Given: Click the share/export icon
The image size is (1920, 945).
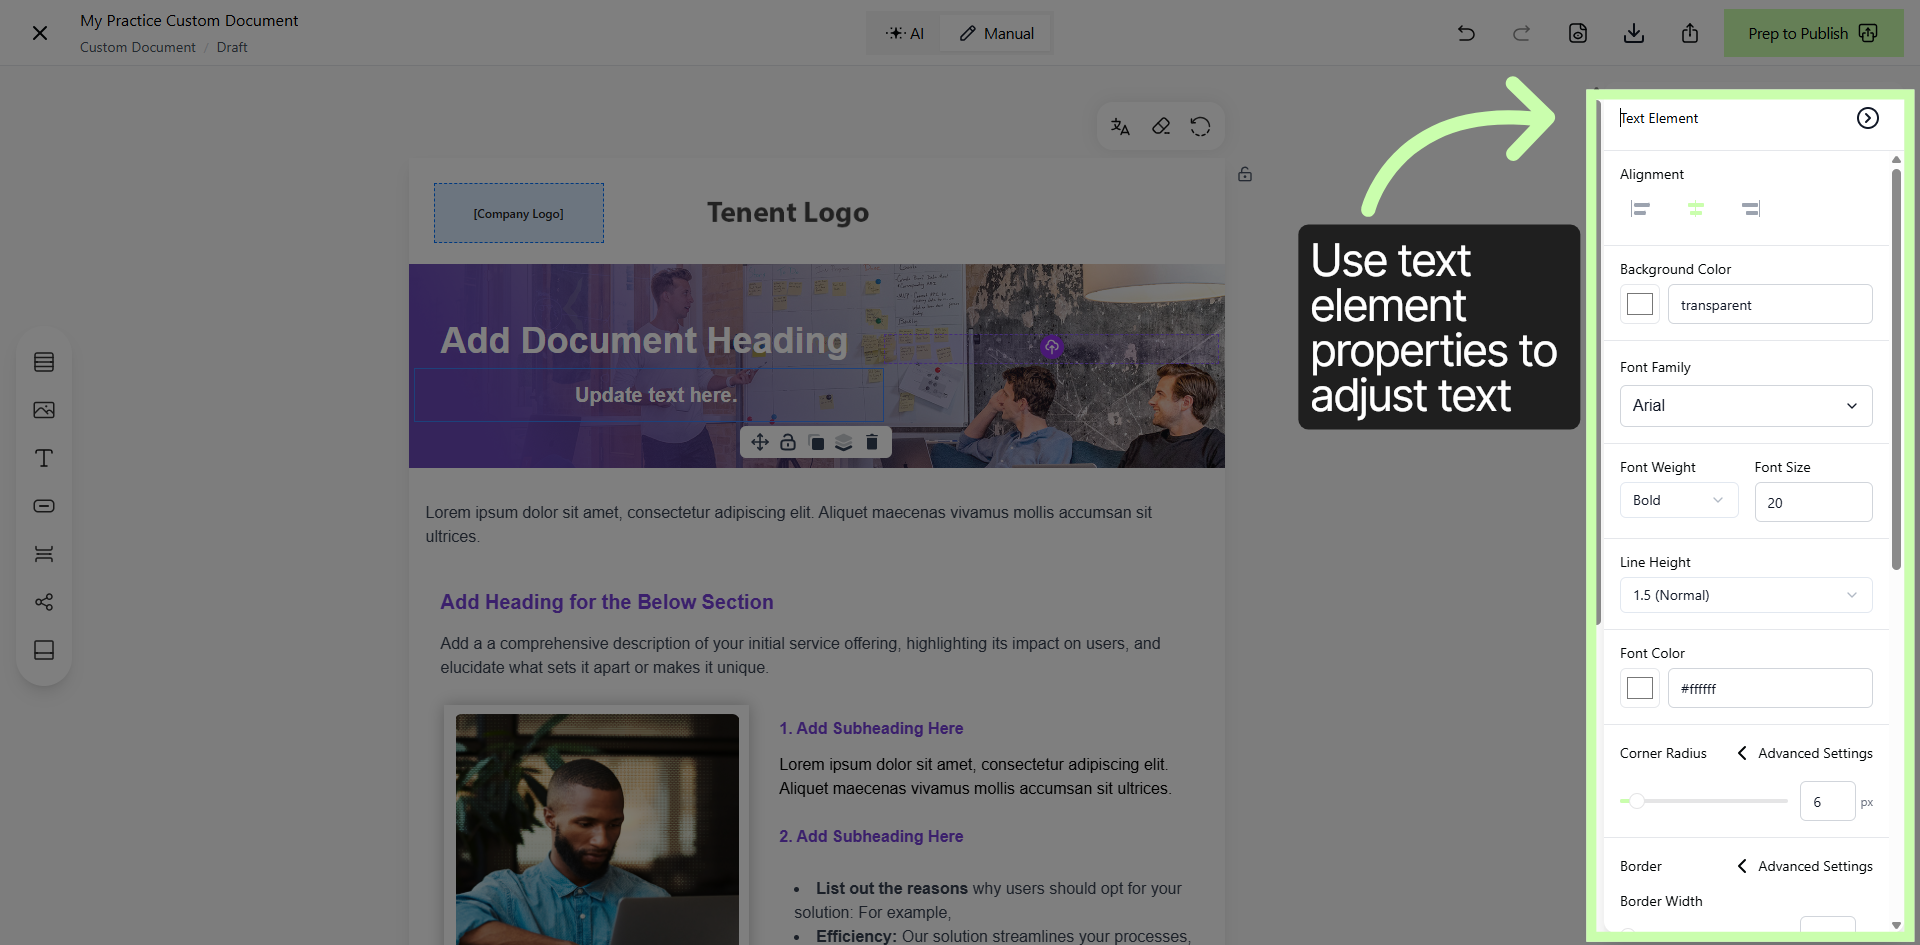Looking at the screenshot, I should point(1690,33).
